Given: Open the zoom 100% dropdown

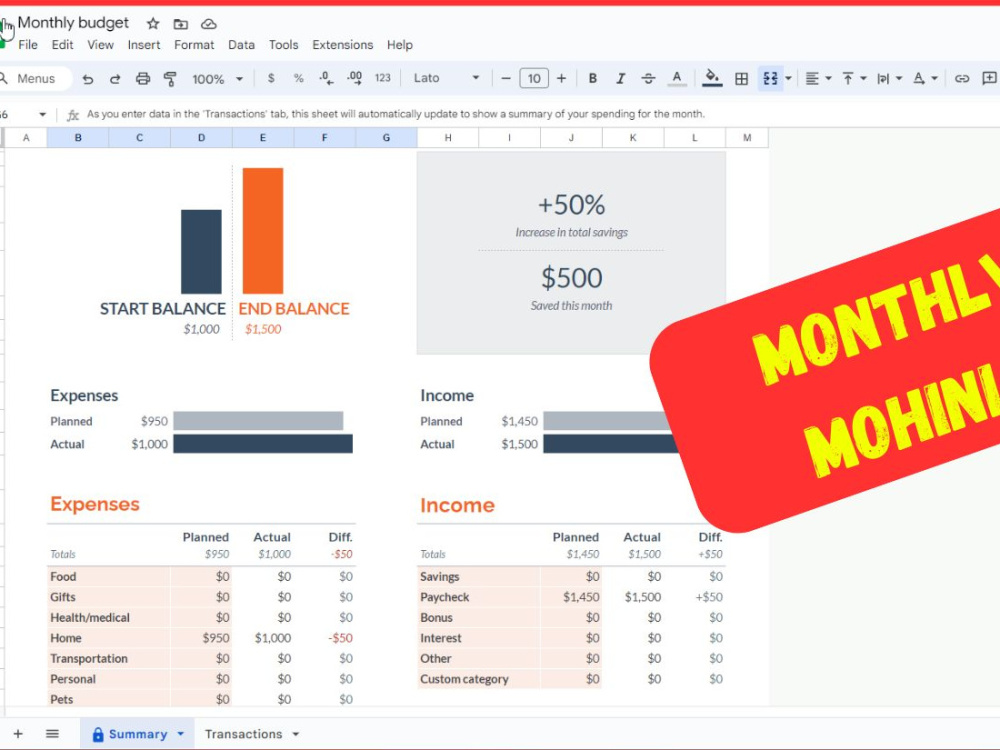Looking at the screenshot, I should pos(217,79).
